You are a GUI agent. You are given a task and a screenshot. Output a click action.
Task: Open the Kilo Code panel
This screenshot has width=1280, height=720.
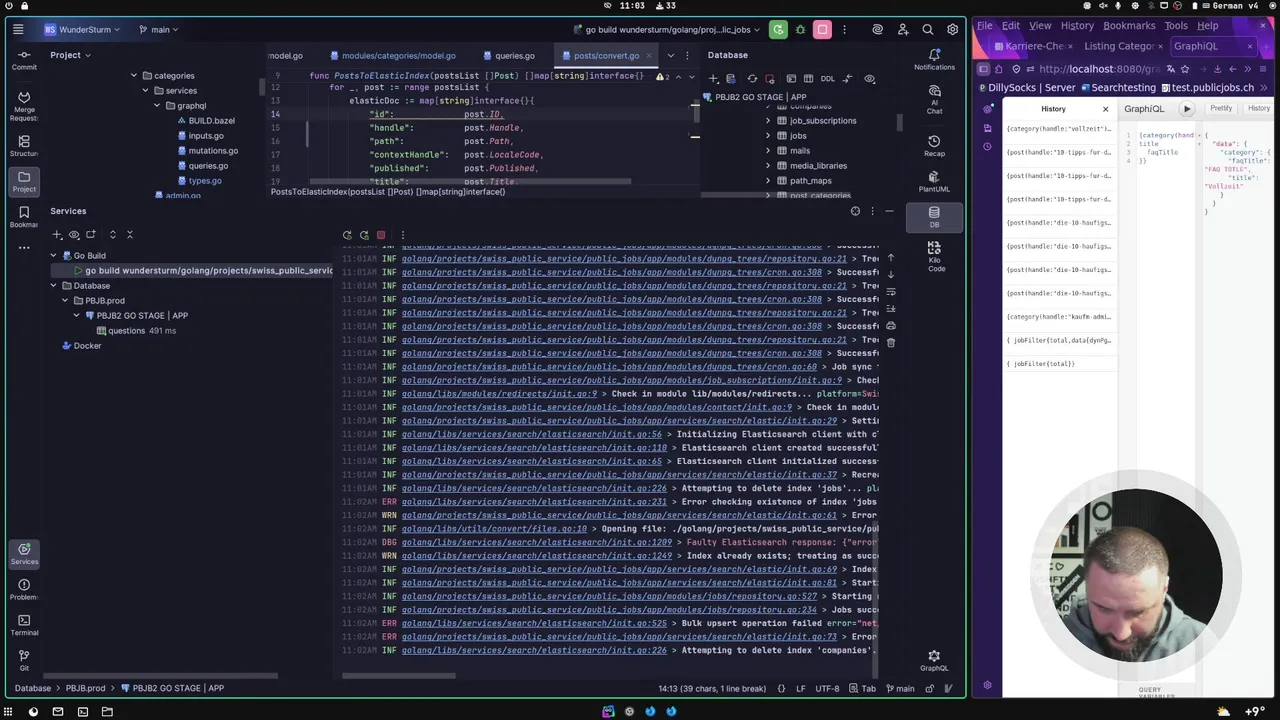click(x=934, y=256)
